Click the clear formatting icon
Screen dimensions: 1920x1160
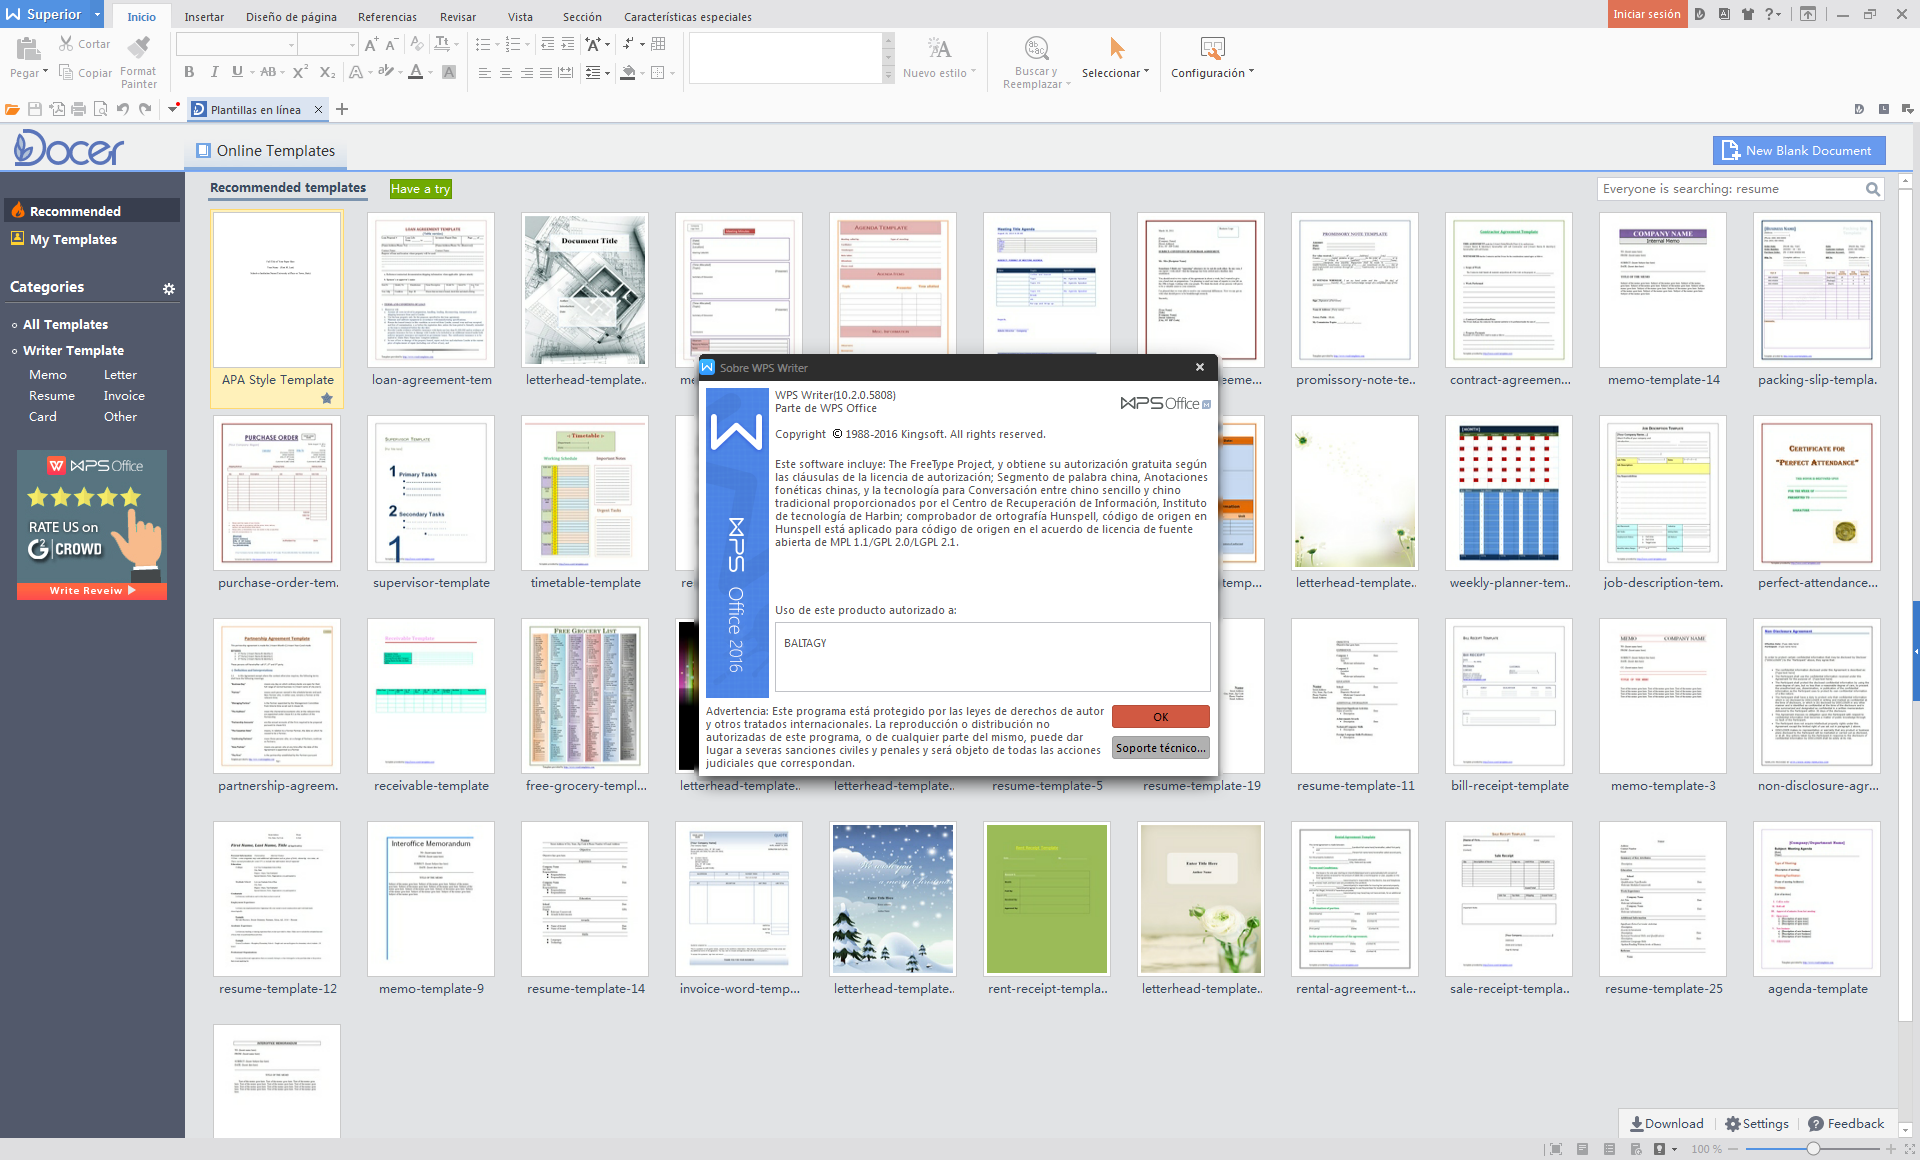[x=415, y=44]
